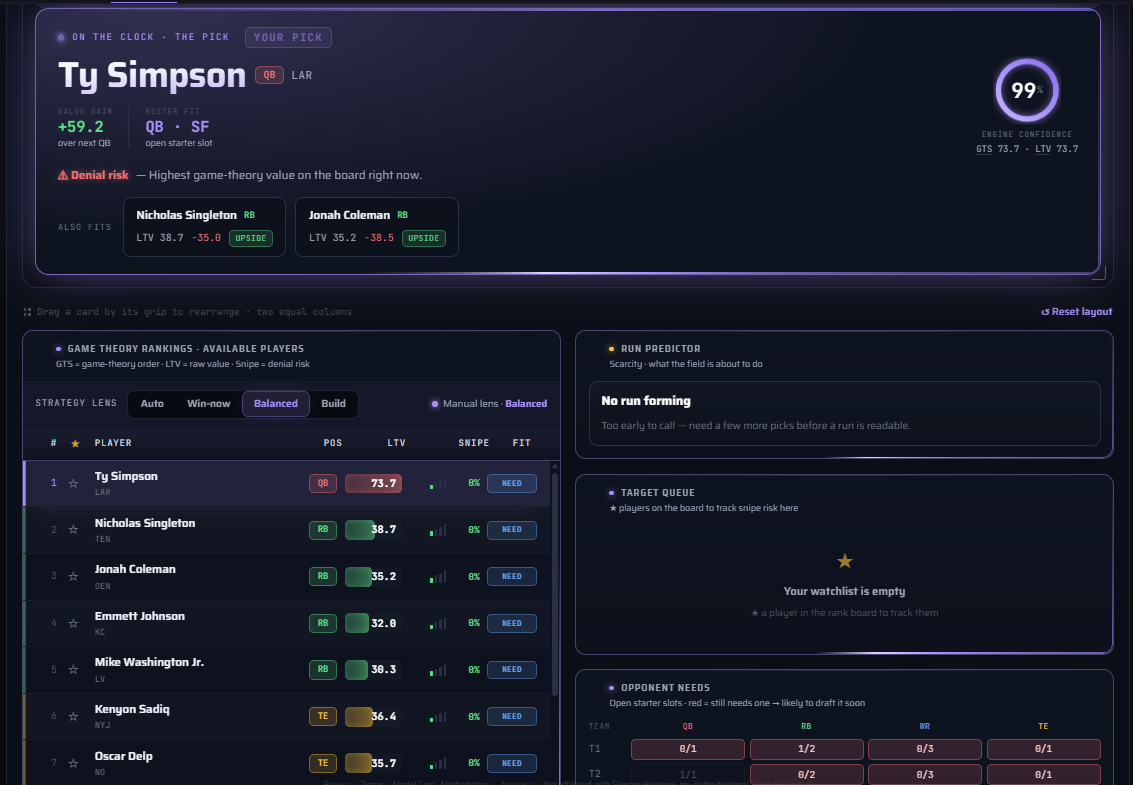The width and height of the screenshot is (1133, 785).
Task: Sort by the SNIPE column header
Action: point(473,442)
